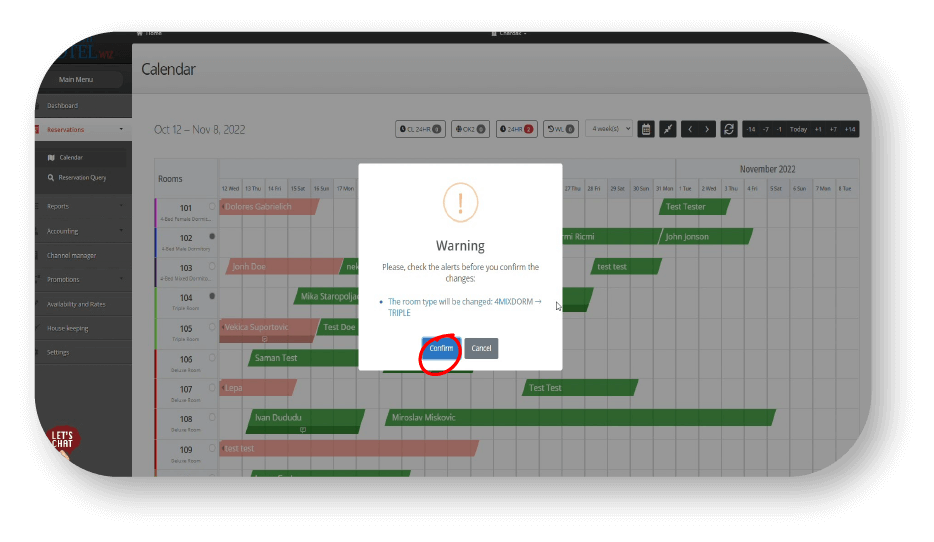The width and height of the screenshot is (934, 542).
Task: Click the blue Confirm button
Action: pyautogui.click(x=441, y=348)
